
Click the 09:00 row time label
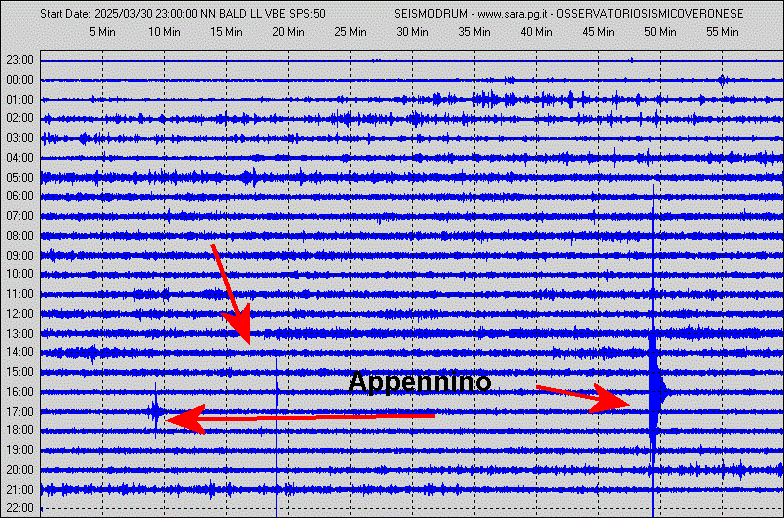(20, 256)
